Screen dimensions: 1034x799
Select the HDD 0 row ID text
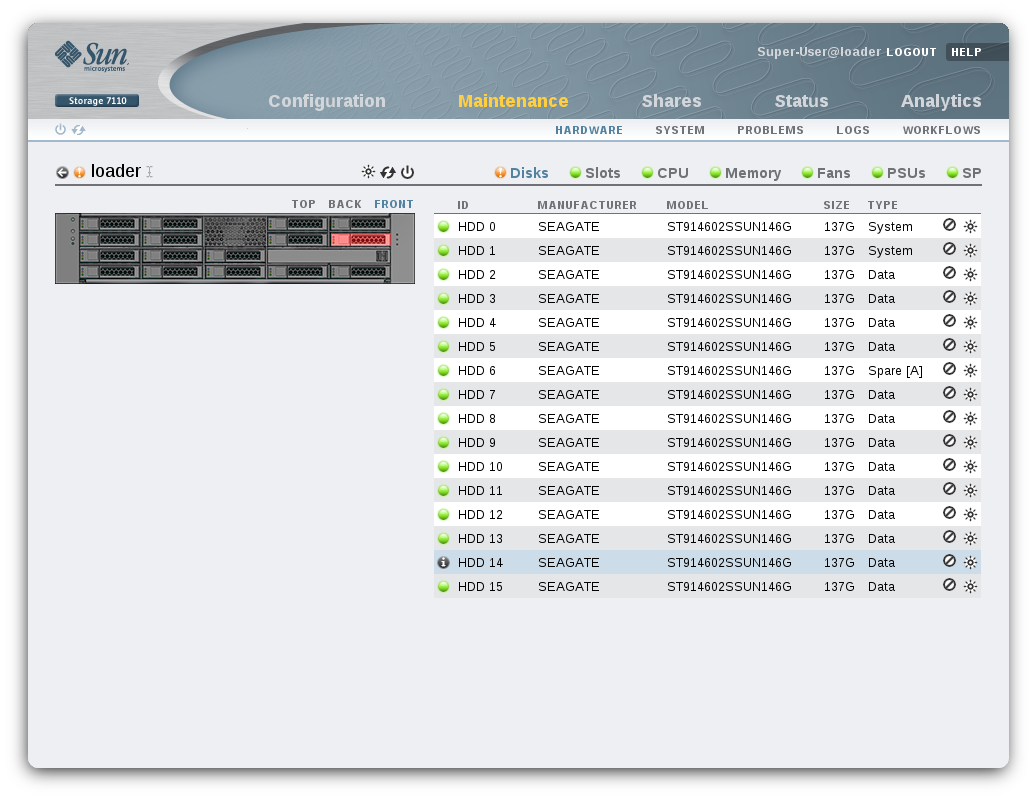point(477,227)
